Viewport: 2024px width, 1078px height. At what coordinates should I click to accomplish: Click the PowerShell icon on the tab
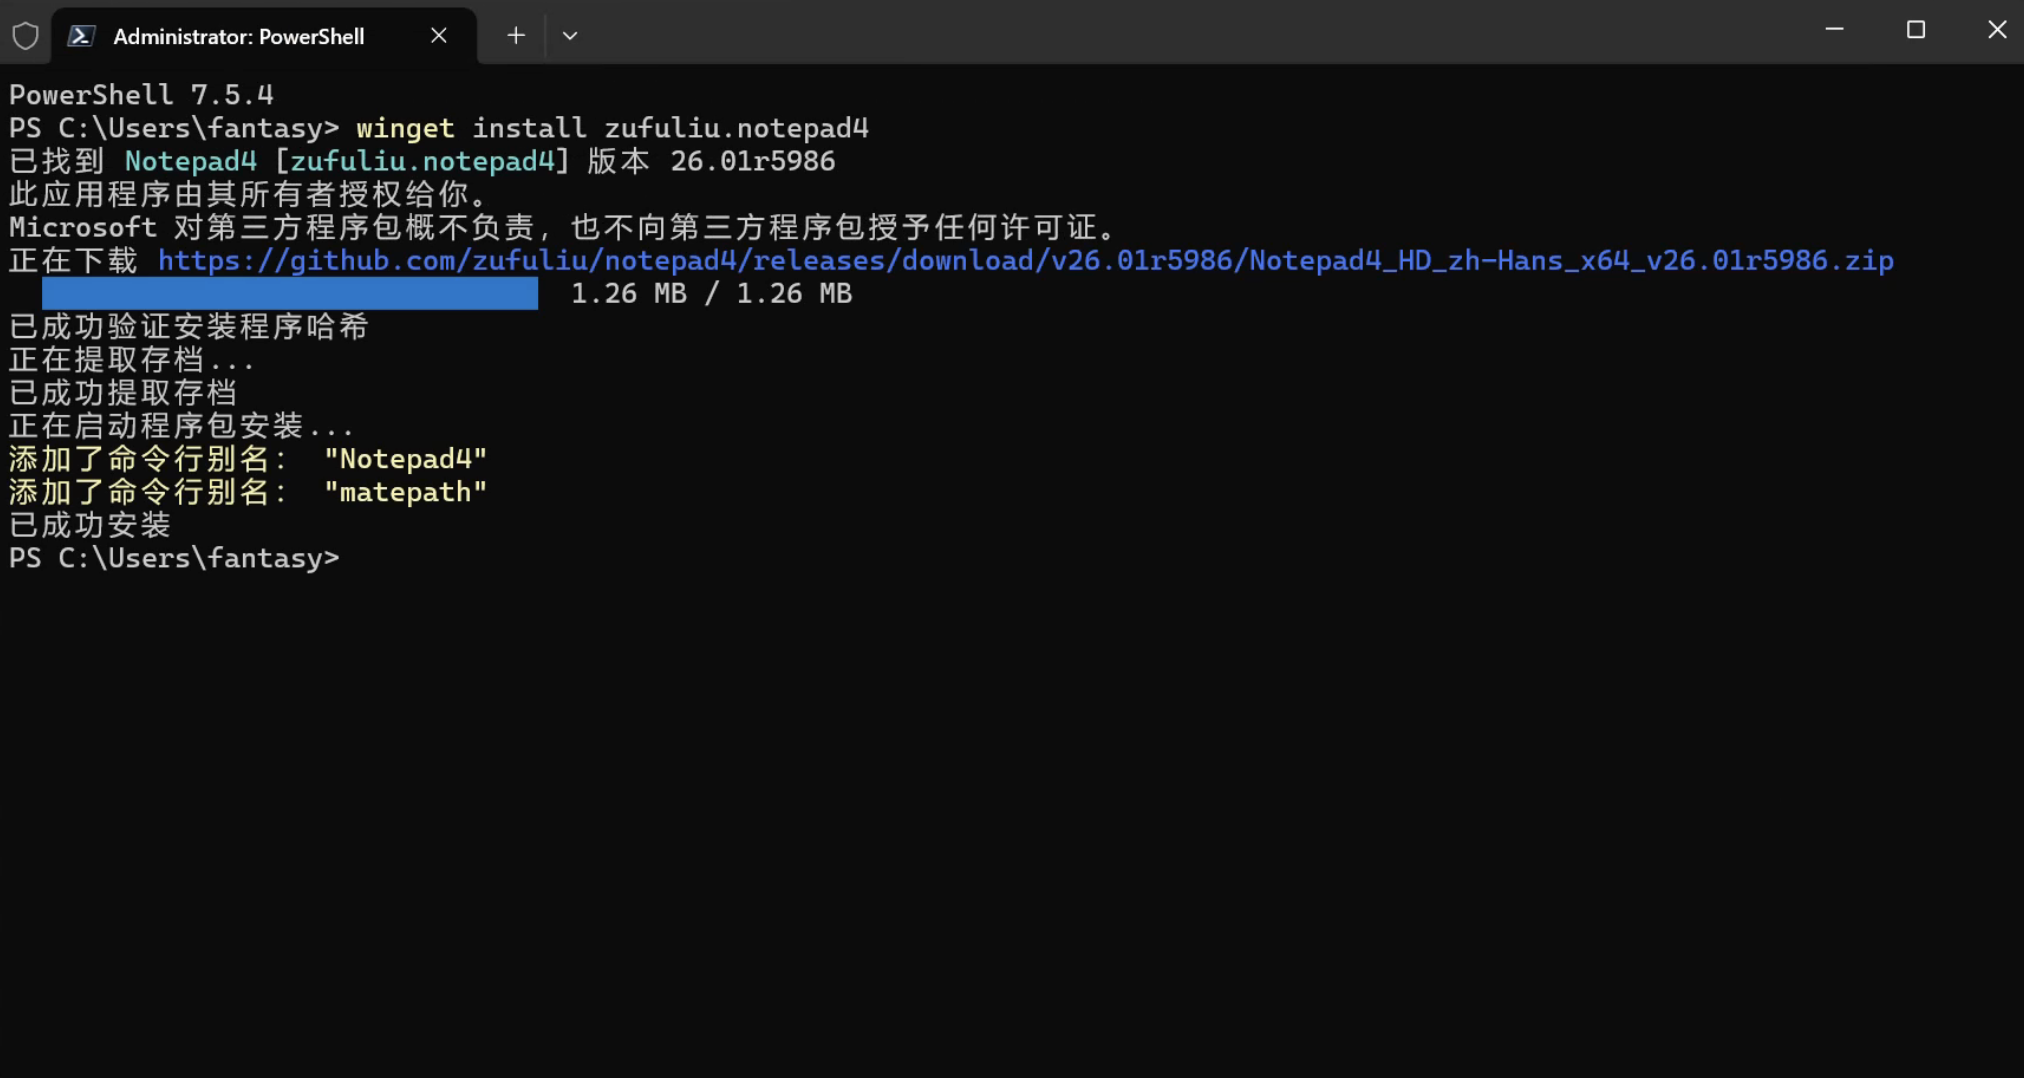(81, 36)
